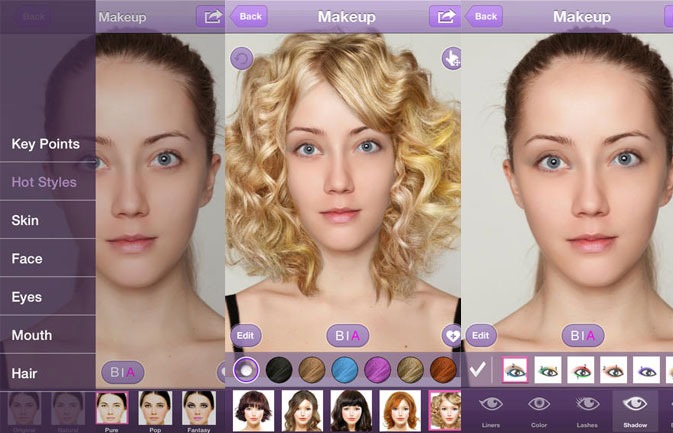Tap the share icon in the blonde hair screen
Screen dimensions: 673x433
coord(443,16)
